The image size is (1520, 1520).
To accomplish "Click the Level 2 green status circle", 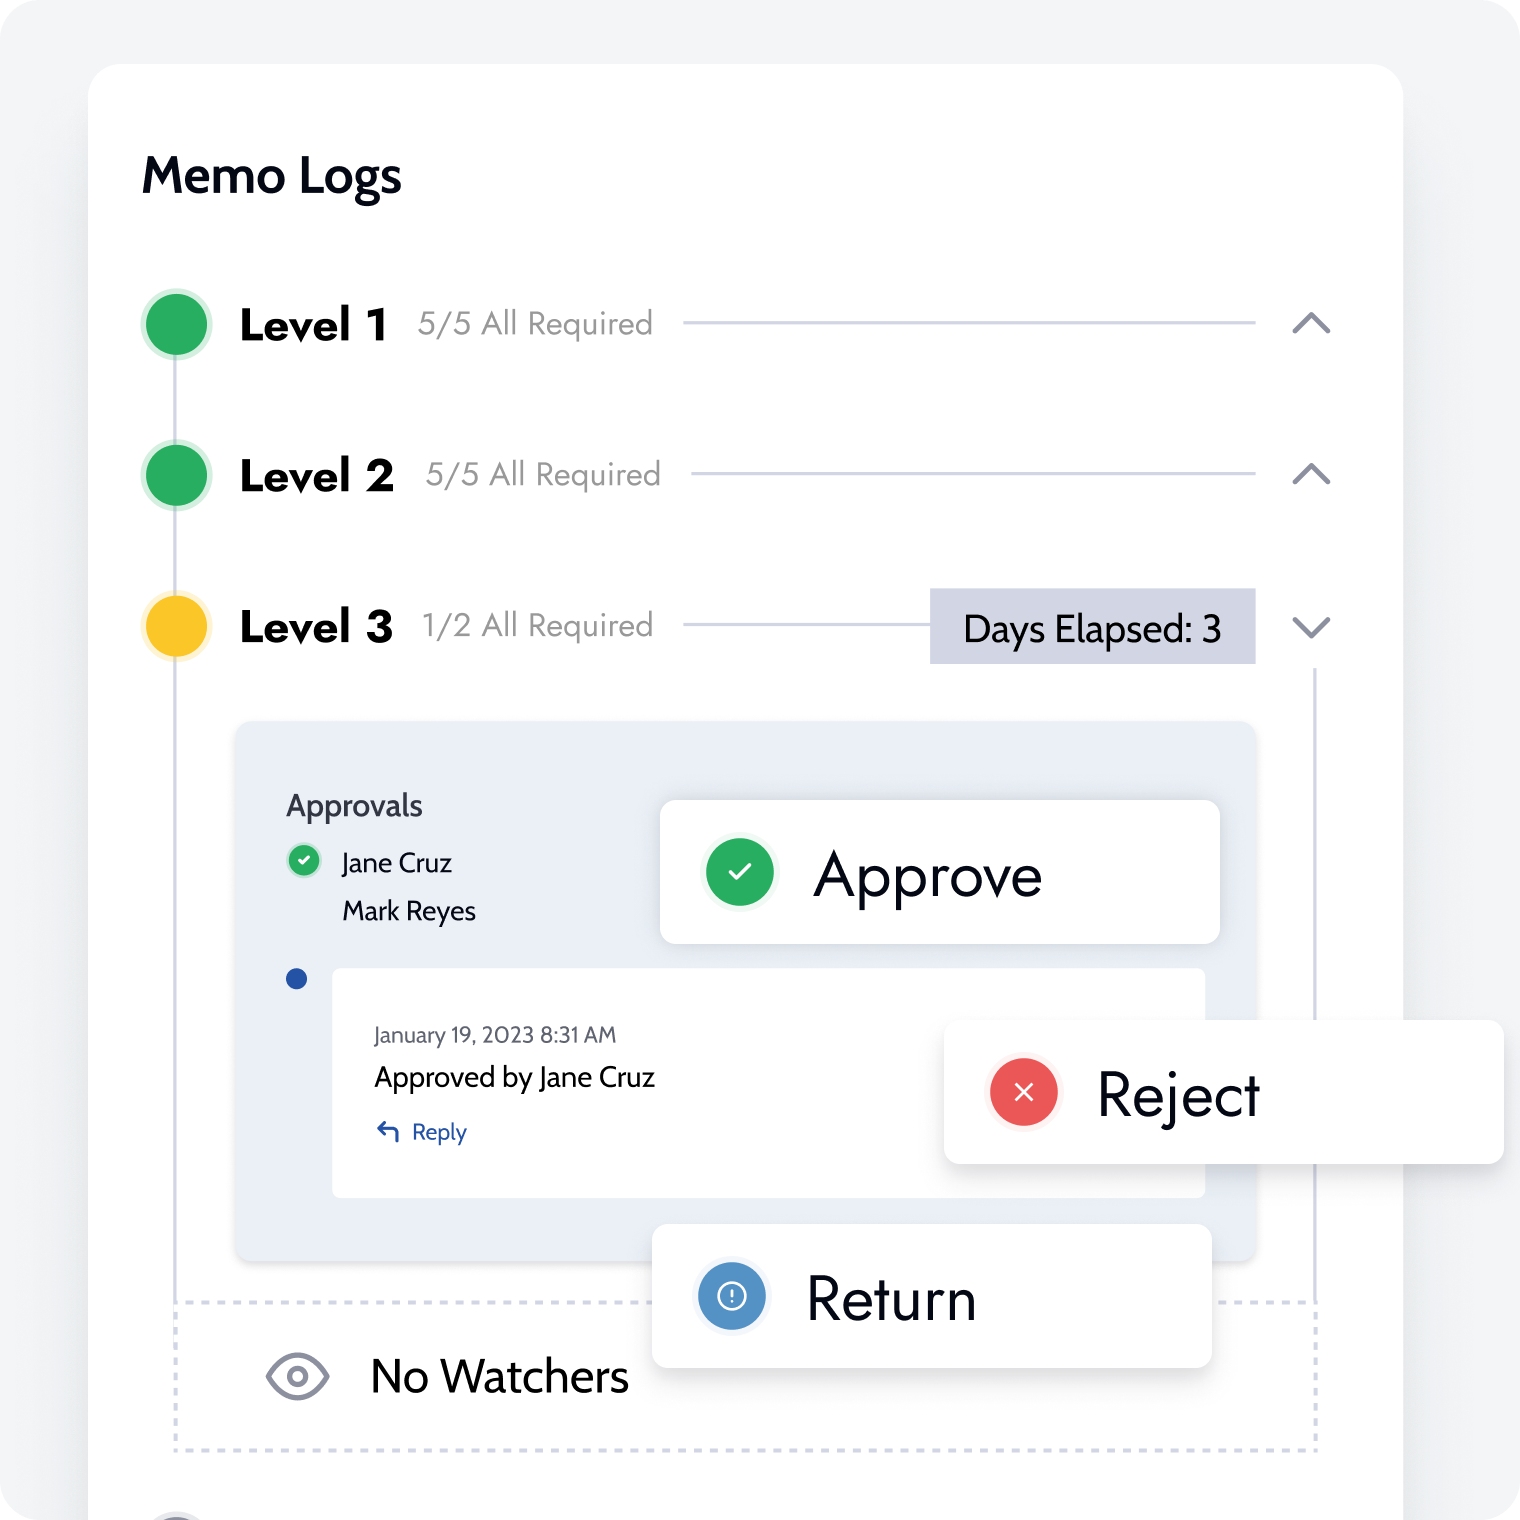I will [x=177, y=475].
